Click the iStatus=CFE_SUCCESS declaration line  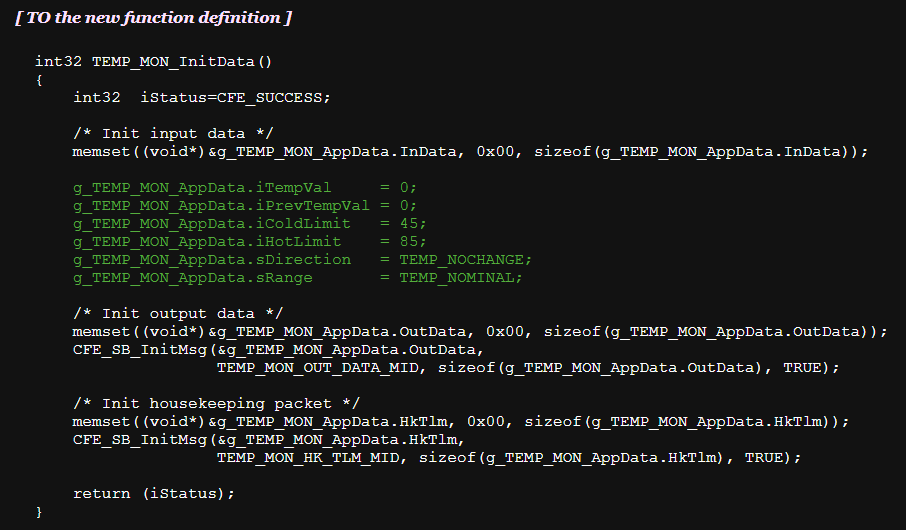coord(201,97)
